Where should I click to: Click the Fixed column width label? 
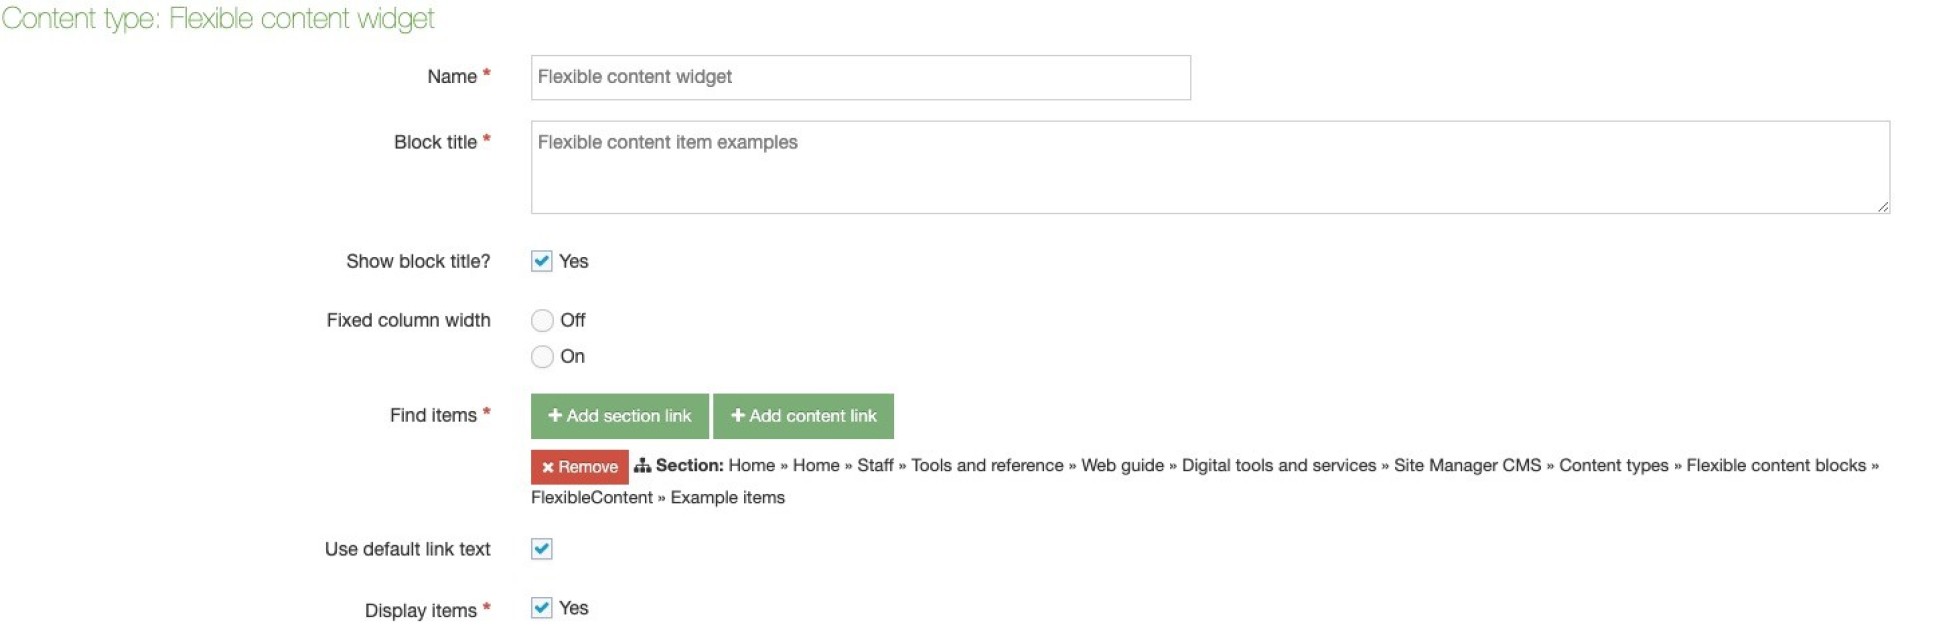[408, 320]
